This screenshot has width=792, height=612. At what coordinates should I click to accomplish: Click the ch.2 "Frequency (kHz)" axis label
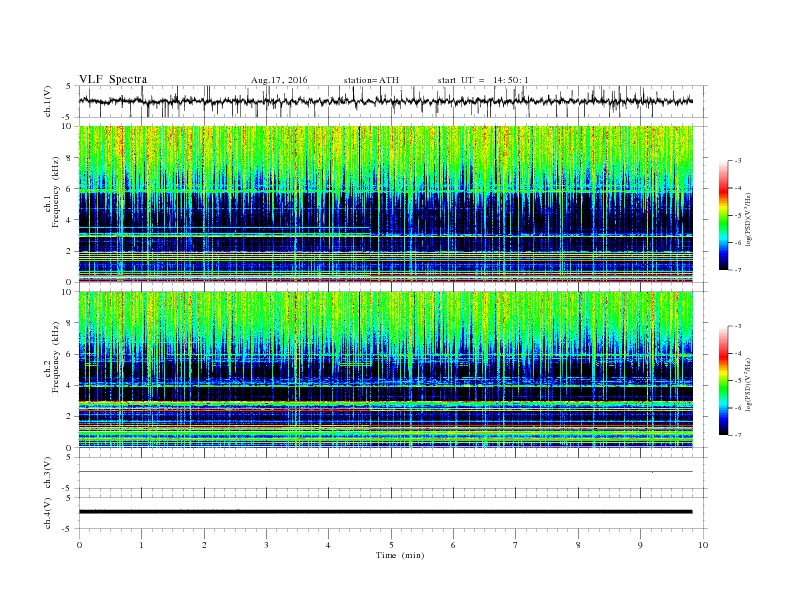click(56, 358)
